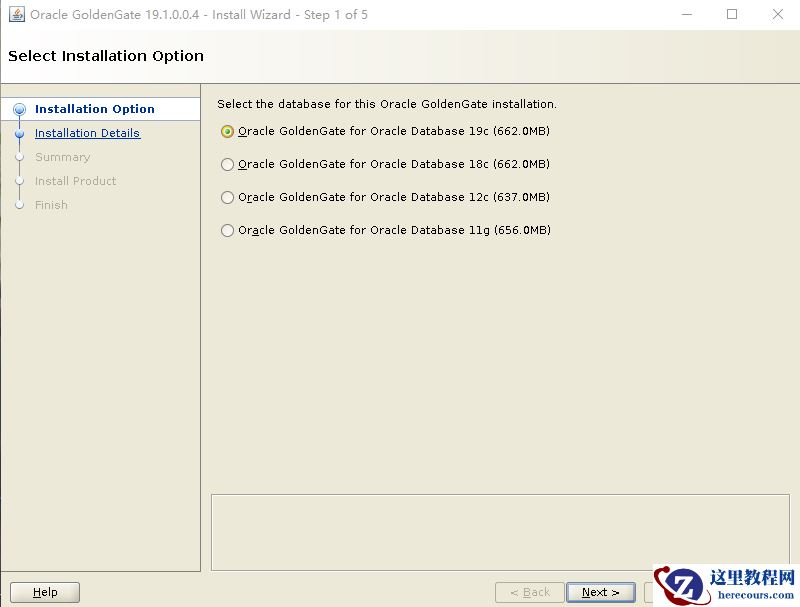Click the Install Product step
800x607 pixels.
click(x=76, y=181)
